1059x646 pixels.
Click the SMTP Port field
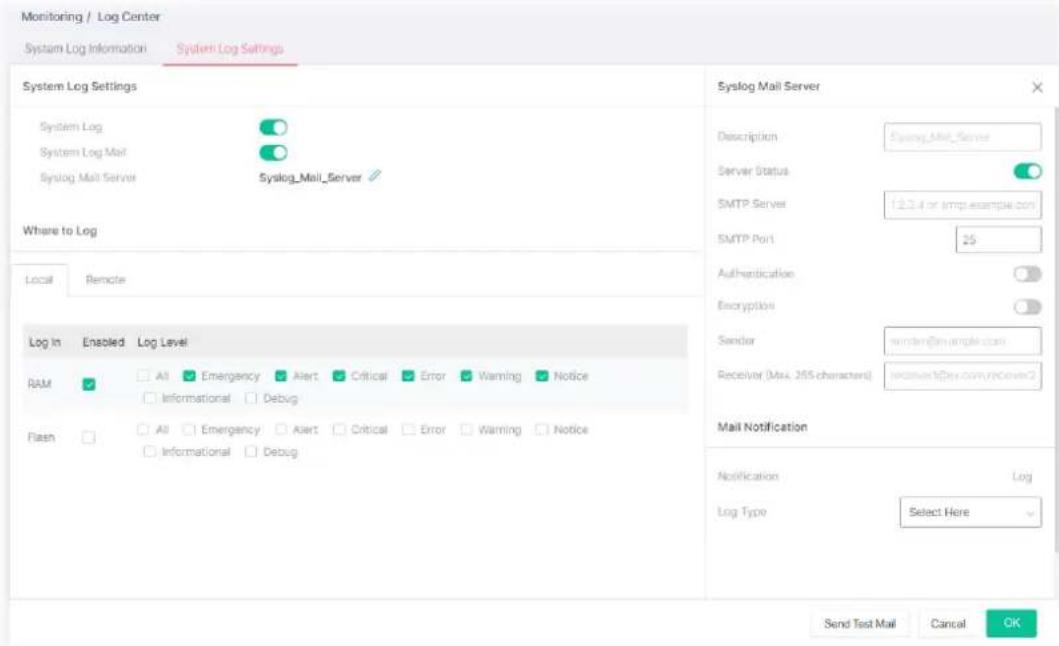pyautogui.click(x=998, y=239)
